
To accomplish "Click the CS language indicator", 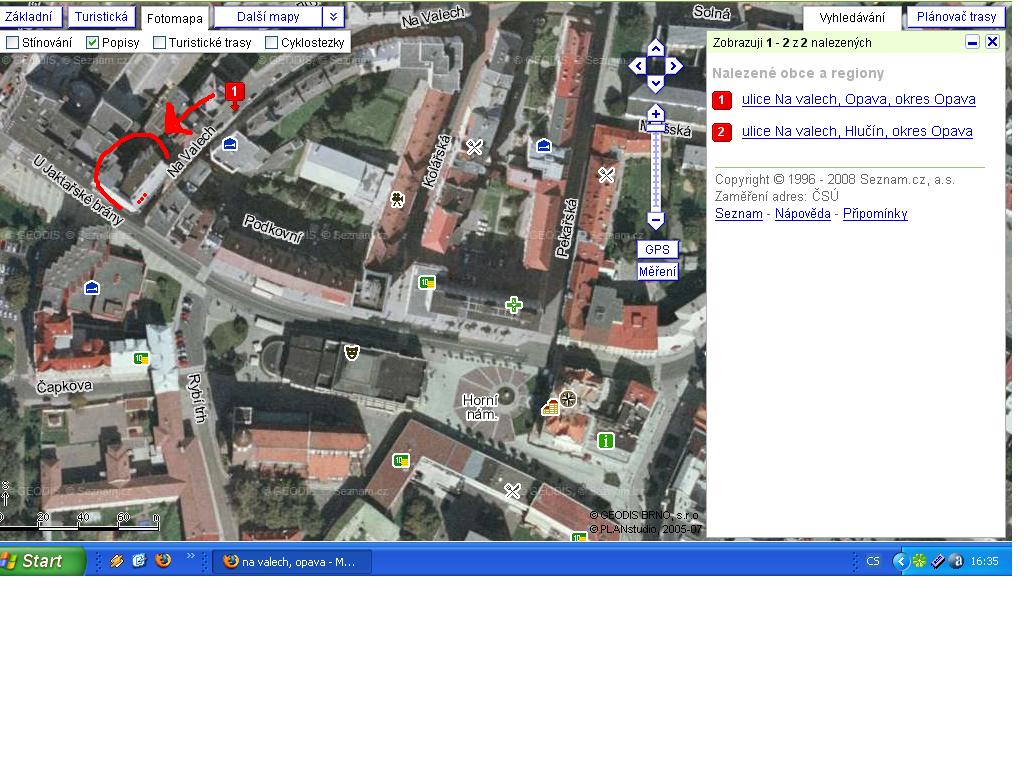I will click(x=872, y=561).
